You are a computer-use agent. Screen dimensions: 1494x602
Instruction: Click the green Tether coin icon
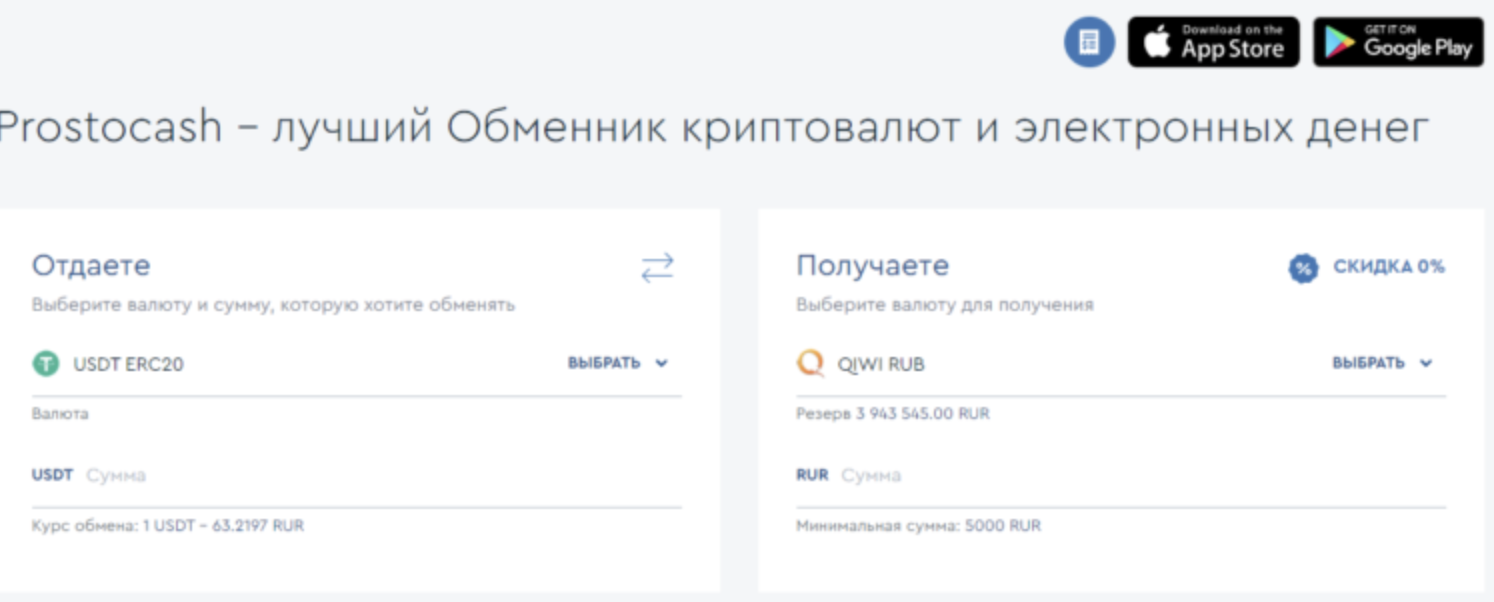click(x=46, y=364)
